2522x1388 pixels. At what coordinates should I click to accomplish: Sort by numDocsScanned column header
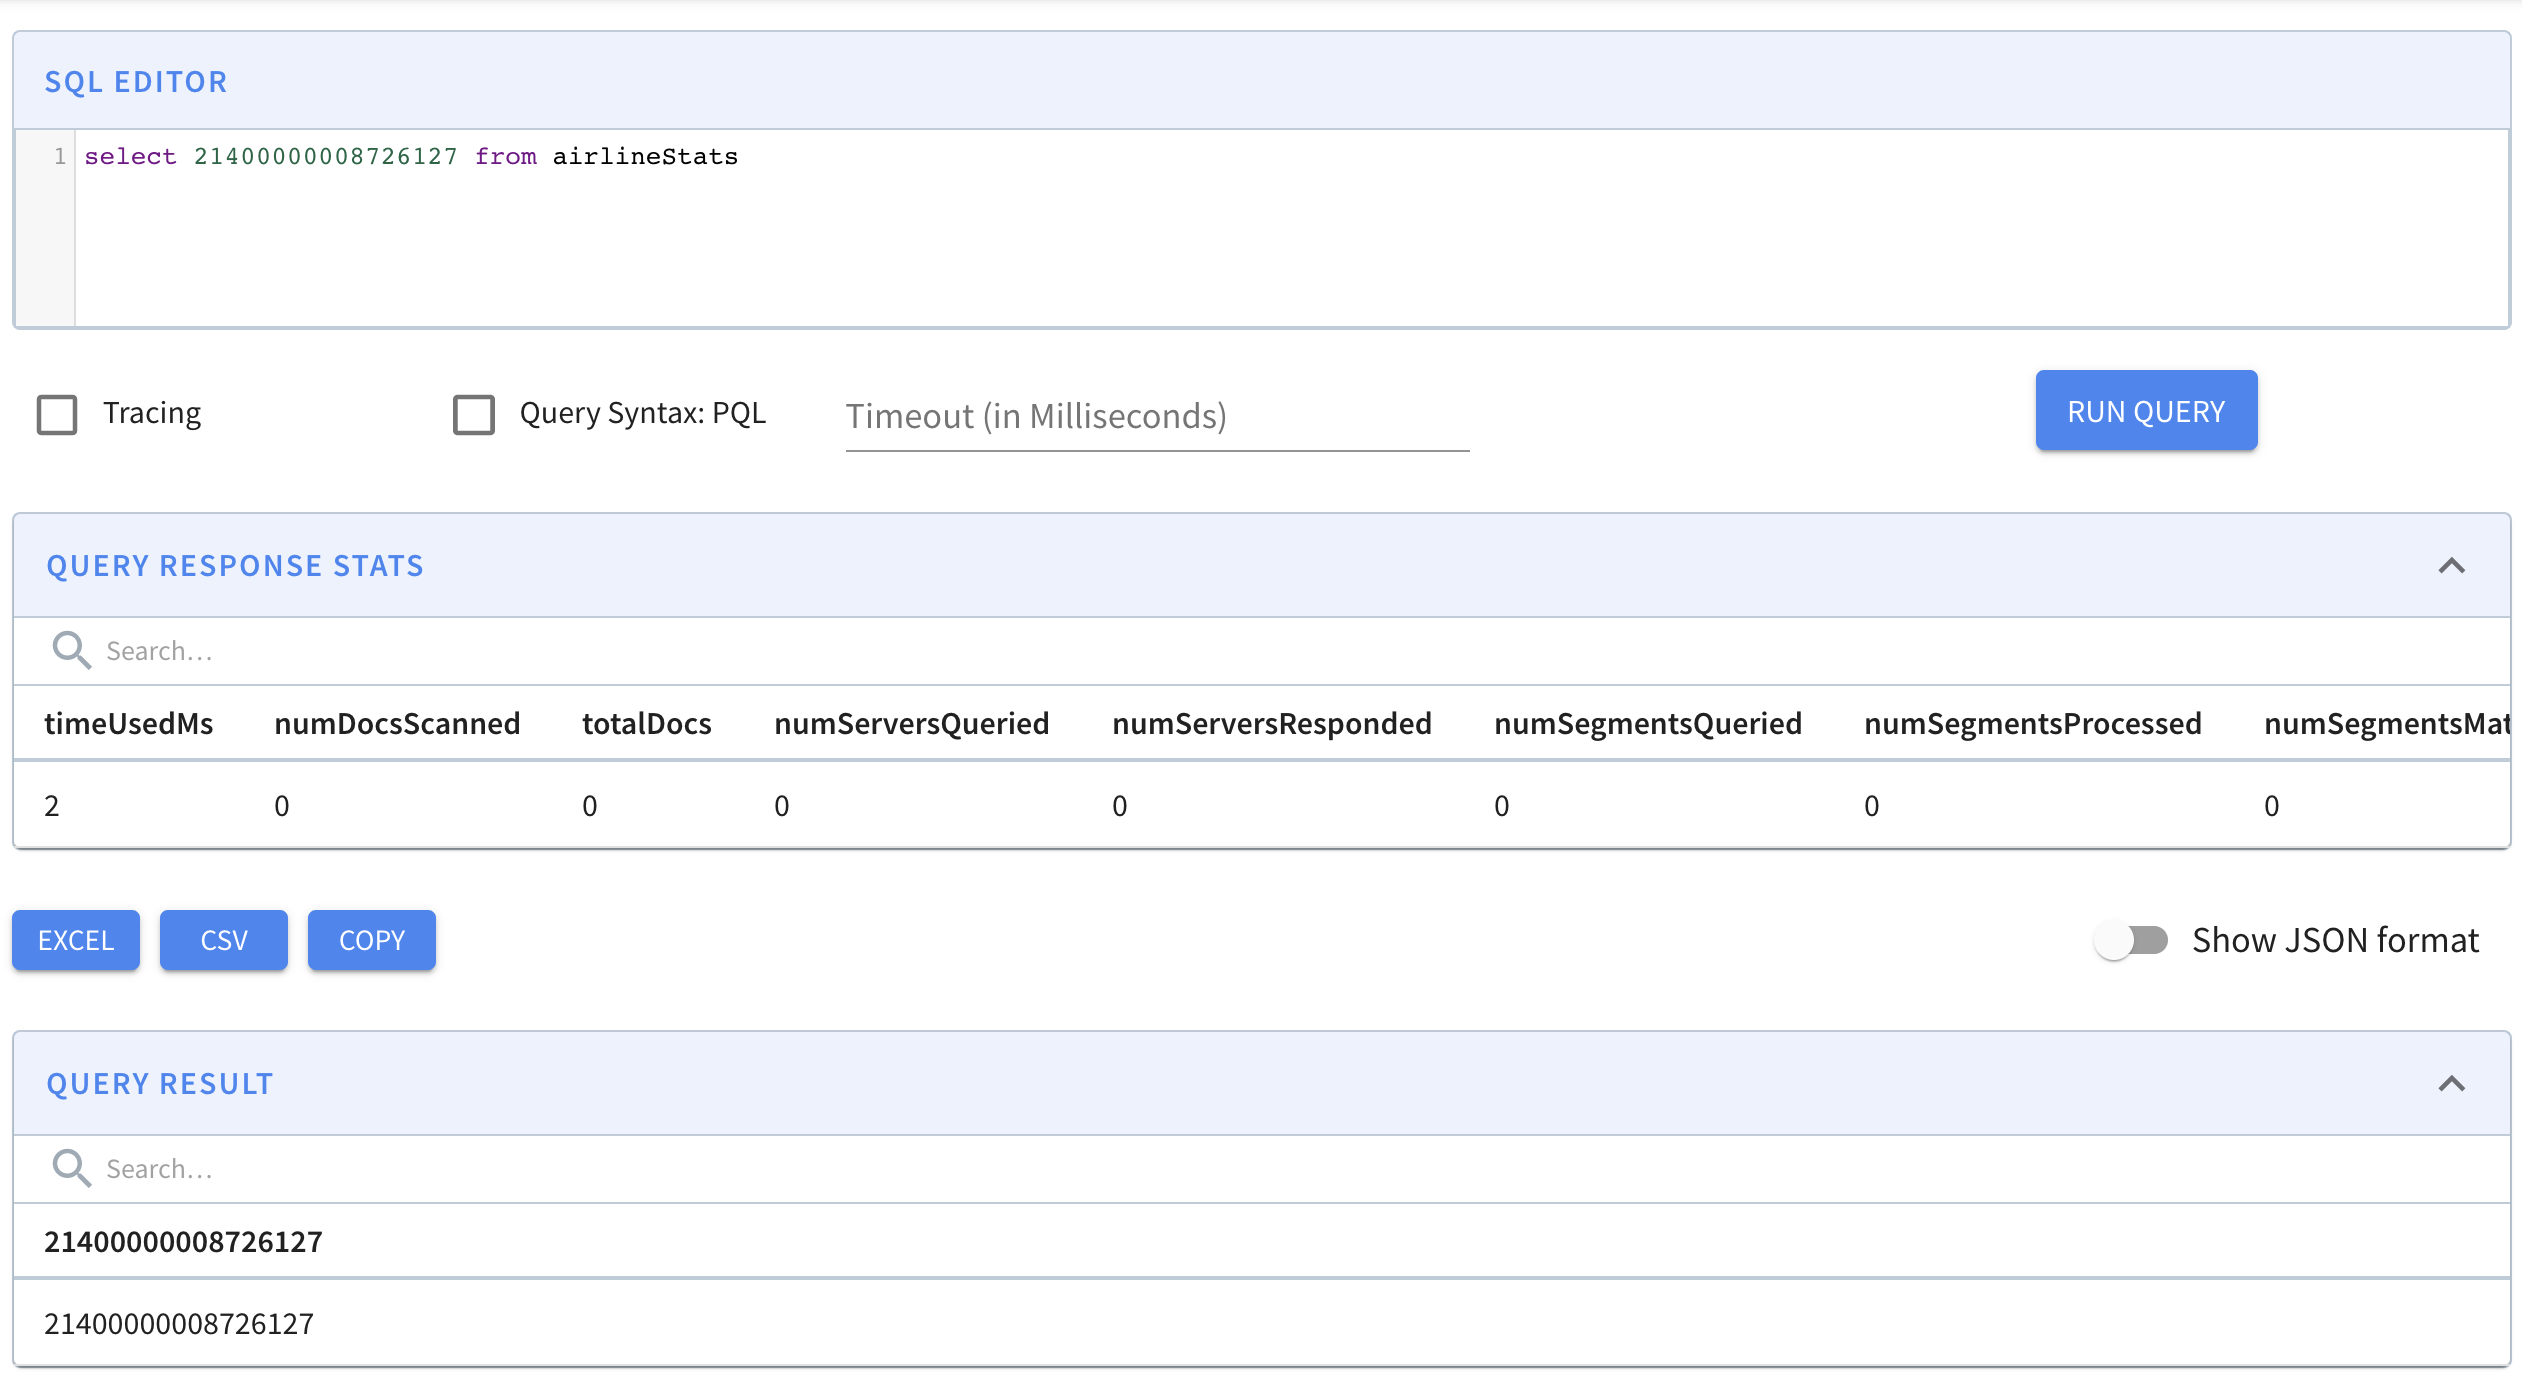pyautogui.click(x=397, y=723)
